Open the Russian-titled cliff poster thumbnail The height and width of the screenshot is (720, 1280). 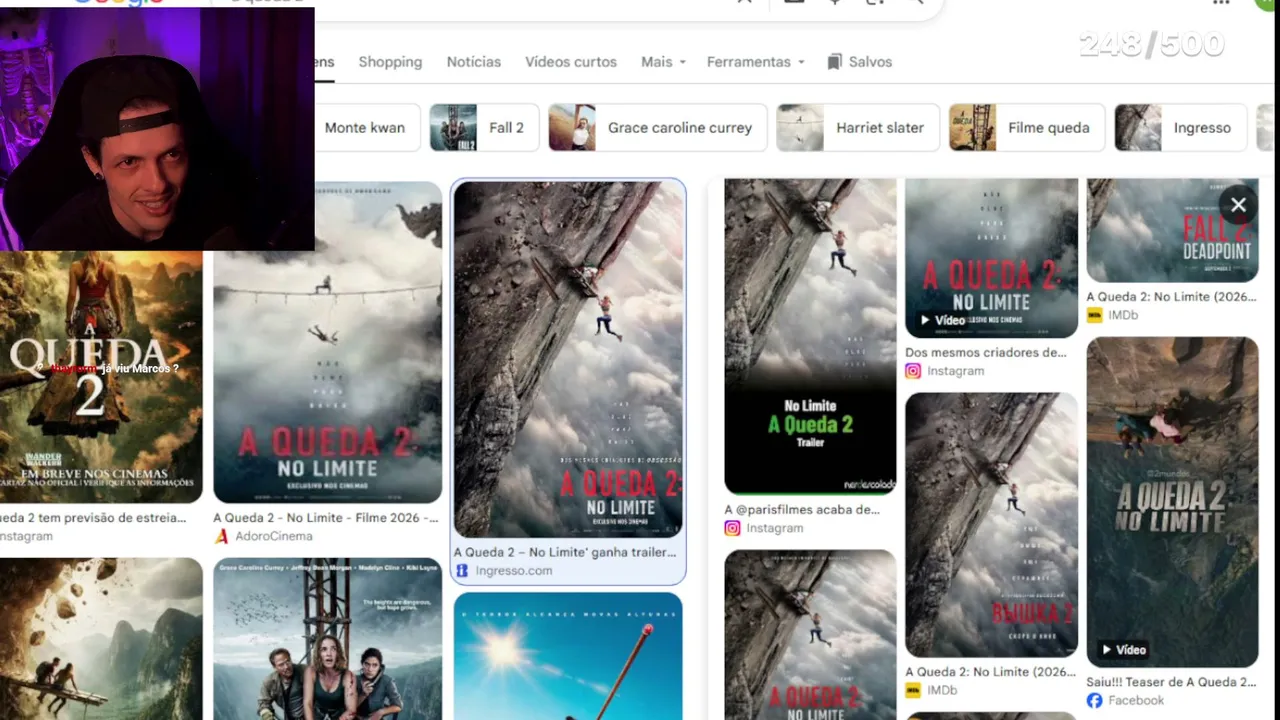coord(991,525)
